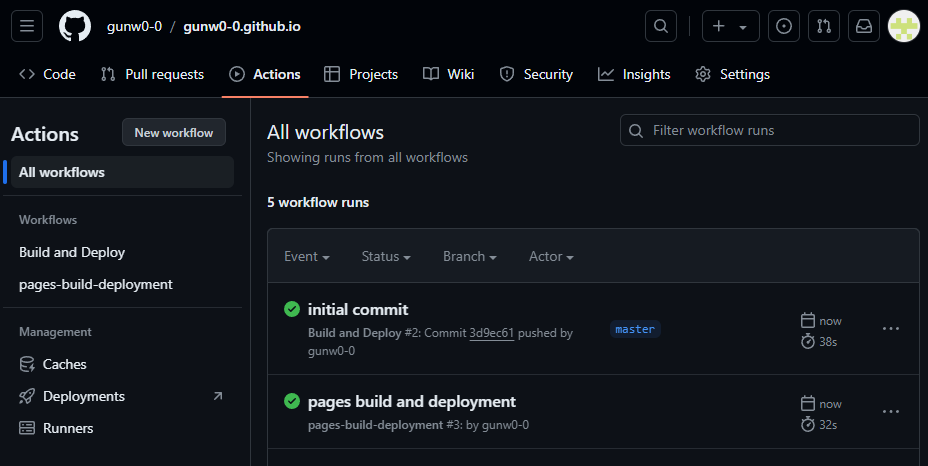Screen dimensions: 928x466
Task: Open options for pages build run
Action: (890, 412)
